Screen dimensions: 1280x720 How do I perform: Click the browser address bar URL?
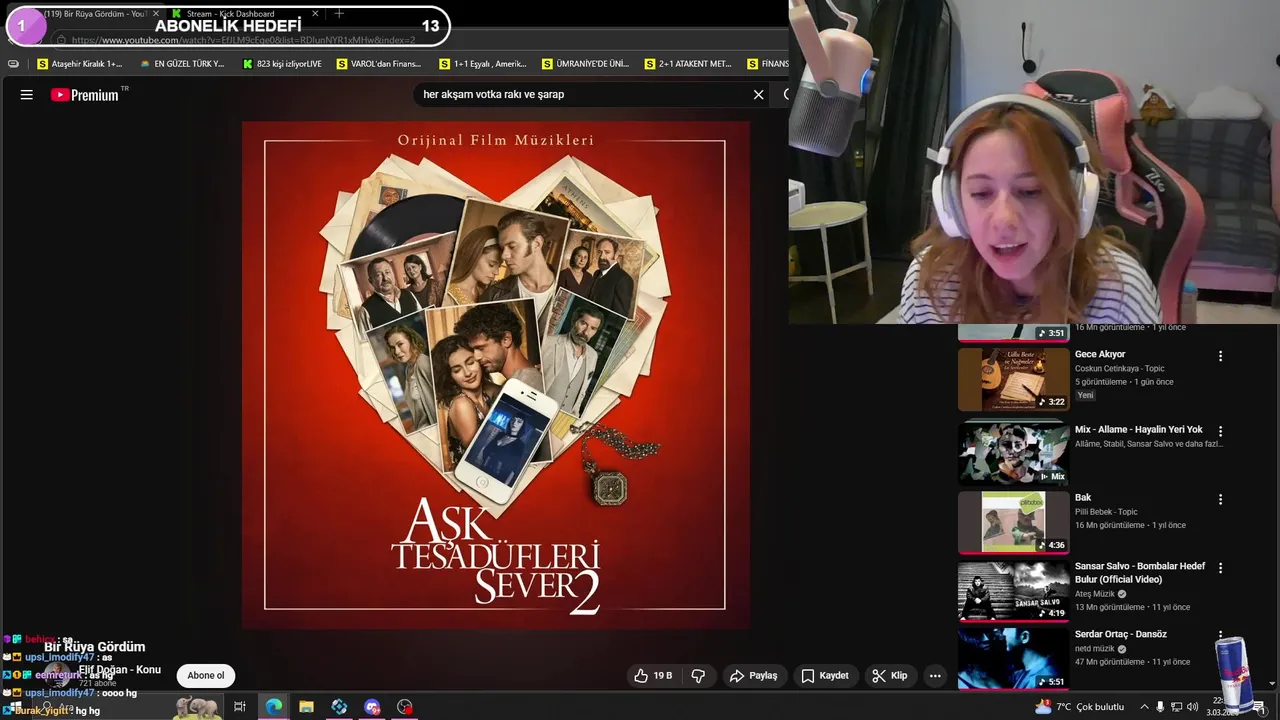point(243,40)
